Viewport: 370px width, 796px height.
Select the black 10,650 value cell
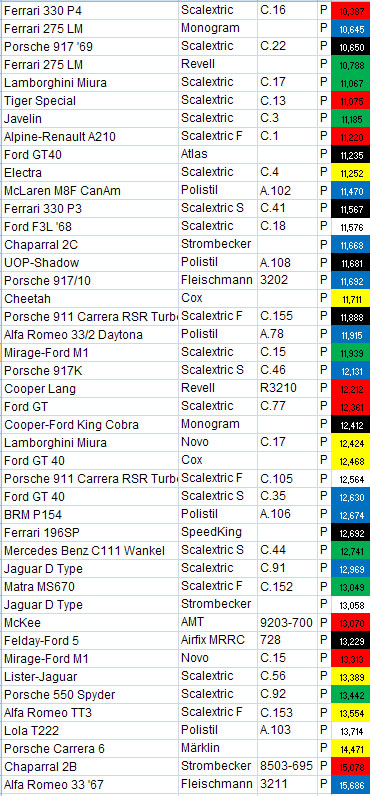(x=350, y=47)
